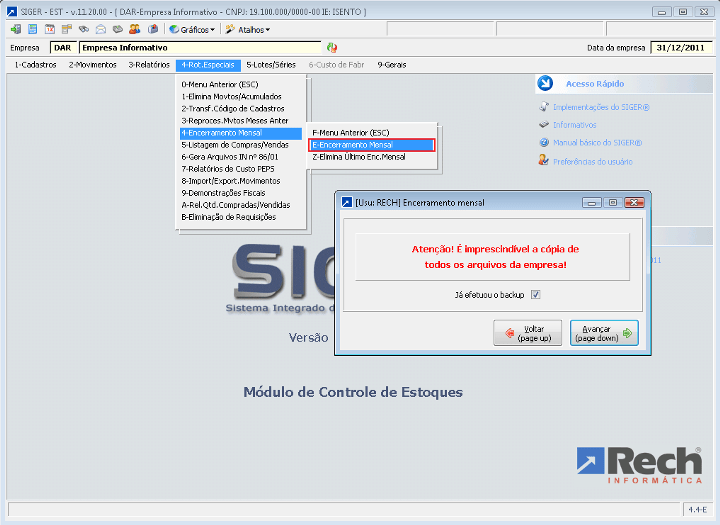The image size is (720, 525).
Task: Open the Informativos link
Action: point(574,125)
